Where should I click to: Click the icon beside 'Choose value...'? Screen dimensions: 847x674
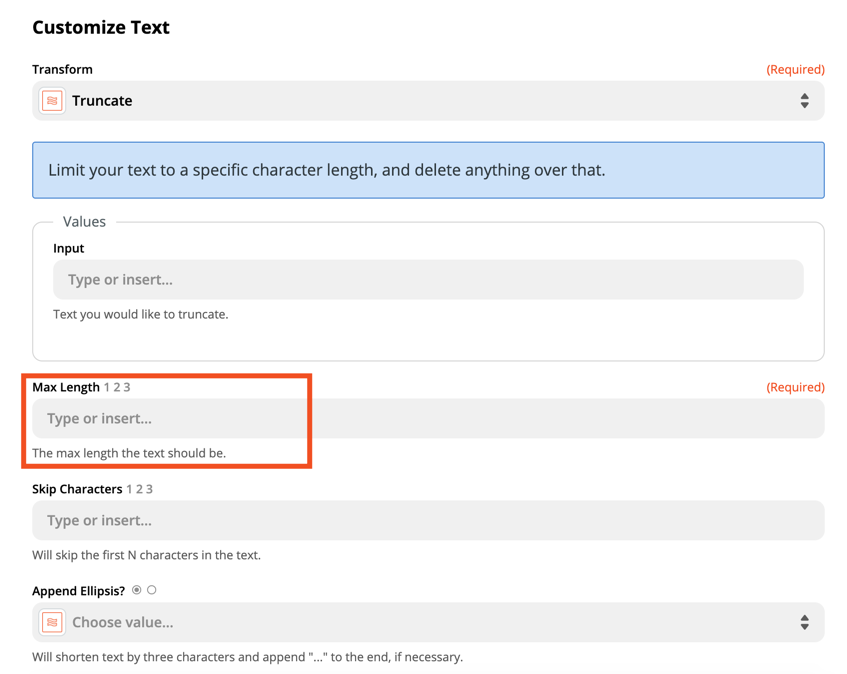click(x=52, y=622)
